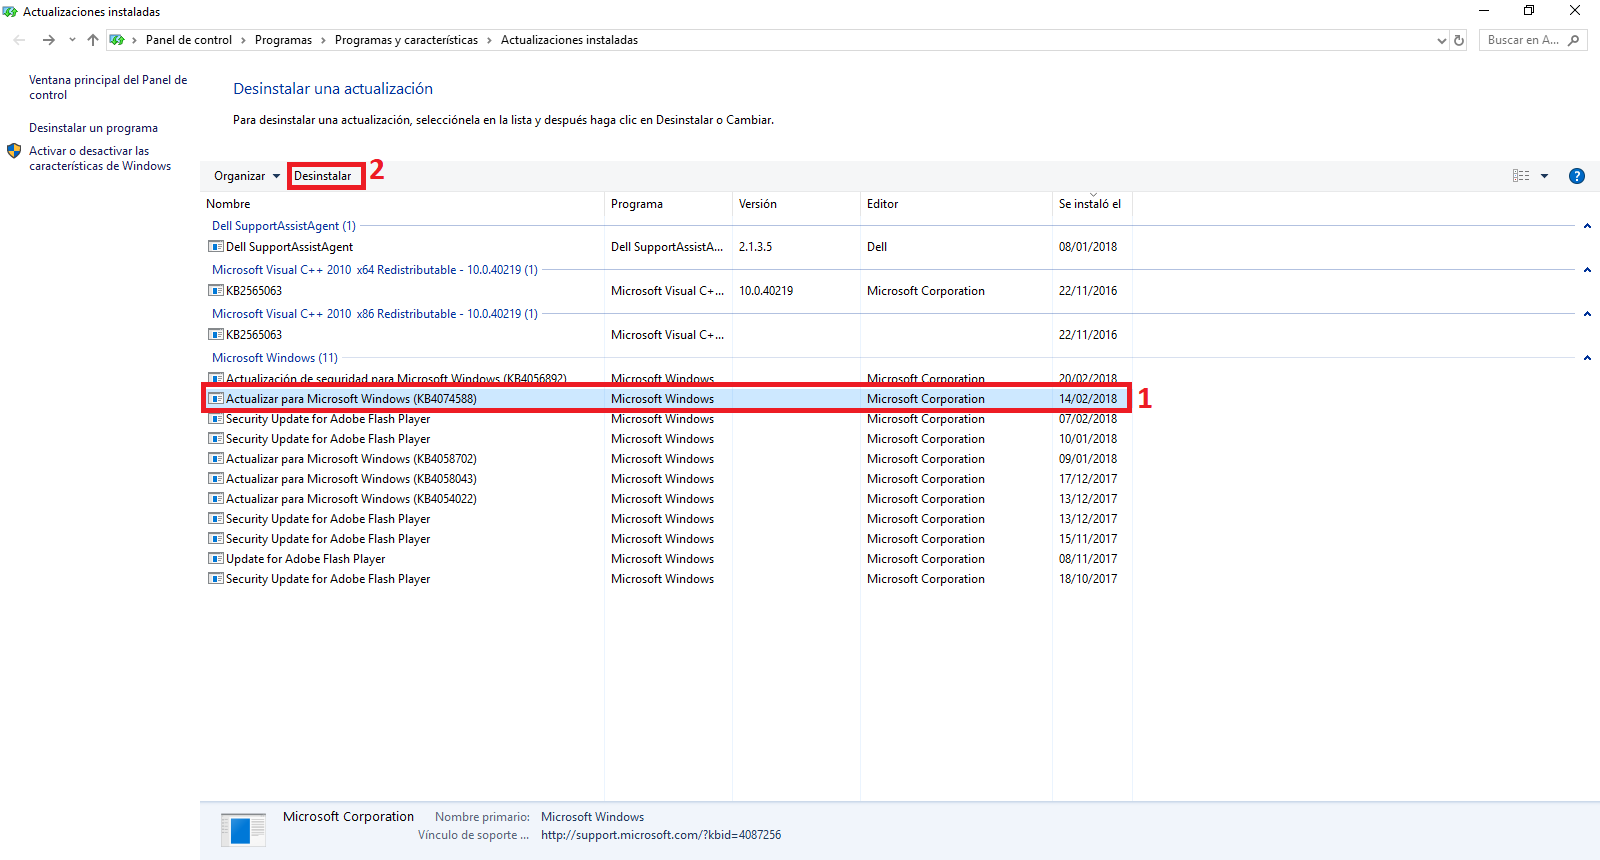
Task: Navigate to Programas breadcrumb
Action: (283, 40)
